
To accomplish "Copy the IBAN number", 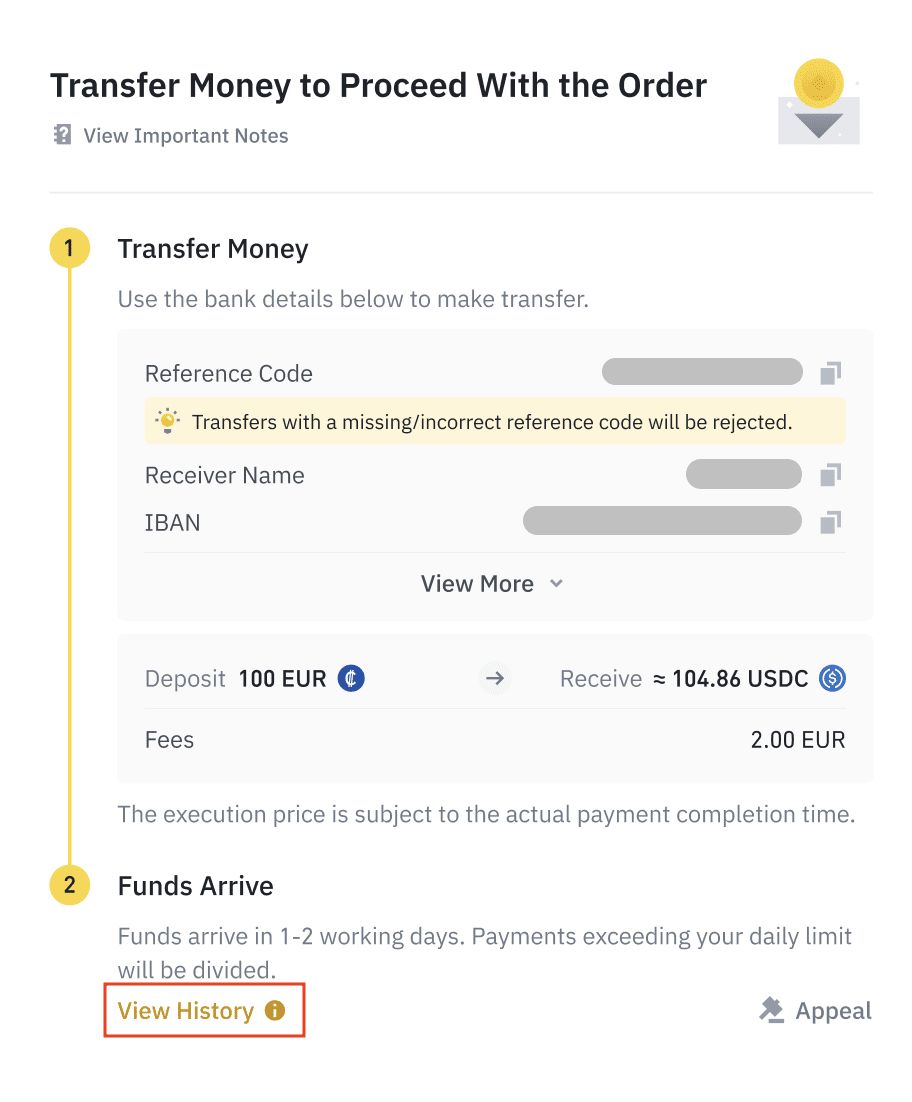I will [830, 522].
